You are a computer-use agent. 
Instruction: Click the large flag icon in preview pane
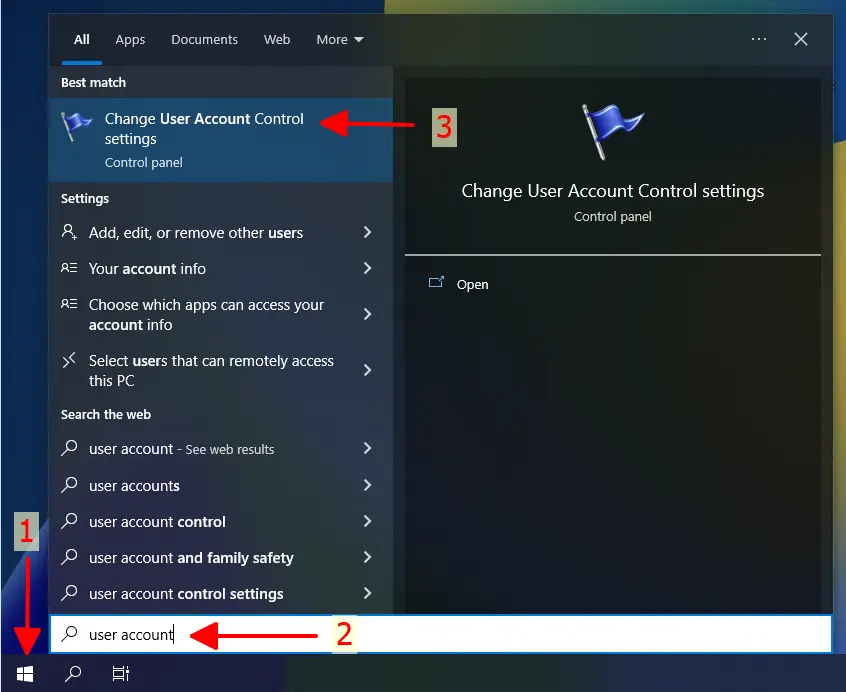612,132
